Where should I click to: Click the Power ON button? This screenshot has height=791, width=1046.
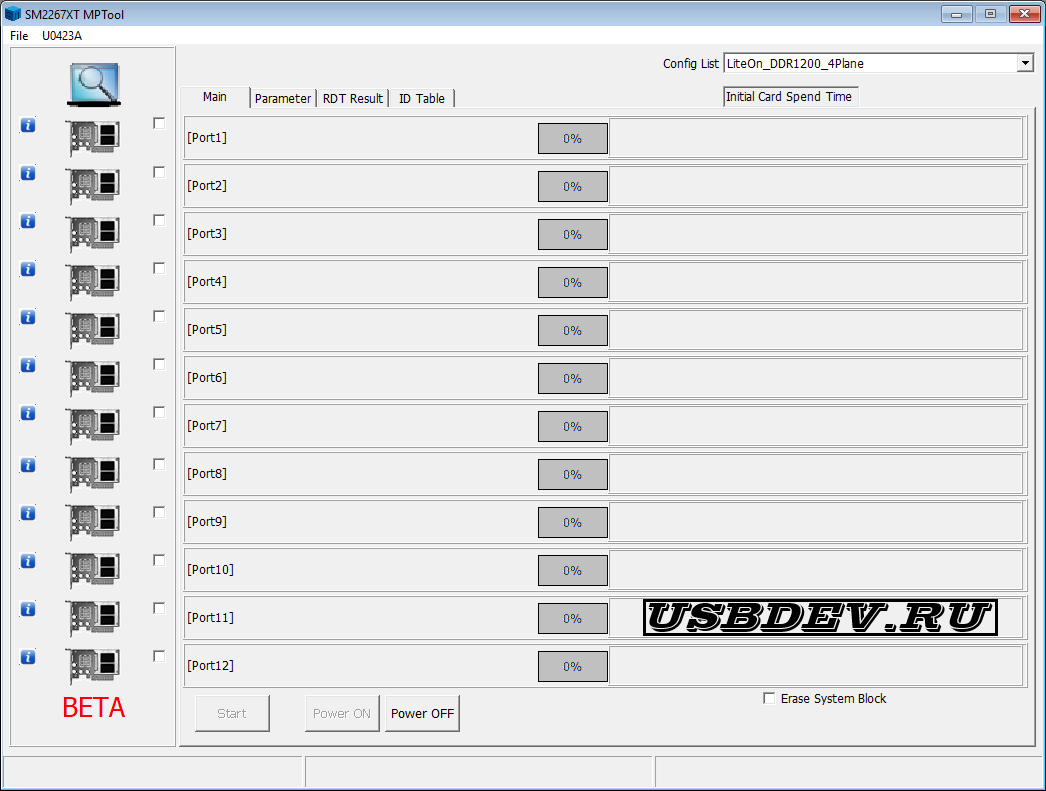[x=342, y=714]
